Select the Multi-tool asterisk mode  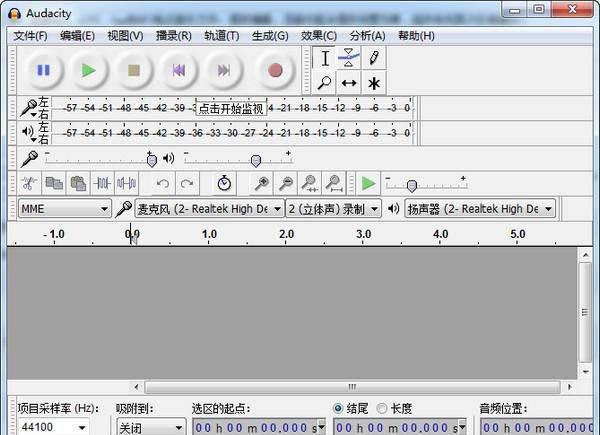click(x=373, y=83)
